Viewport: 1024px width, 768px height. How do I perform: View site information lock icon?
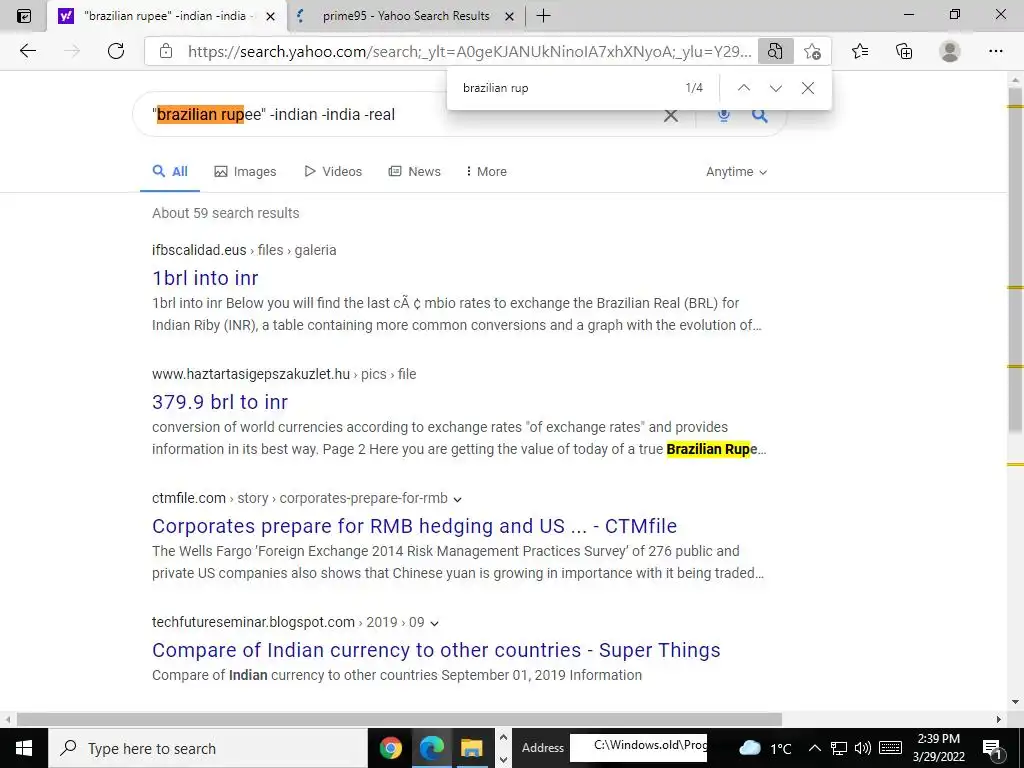pos(166,51)
